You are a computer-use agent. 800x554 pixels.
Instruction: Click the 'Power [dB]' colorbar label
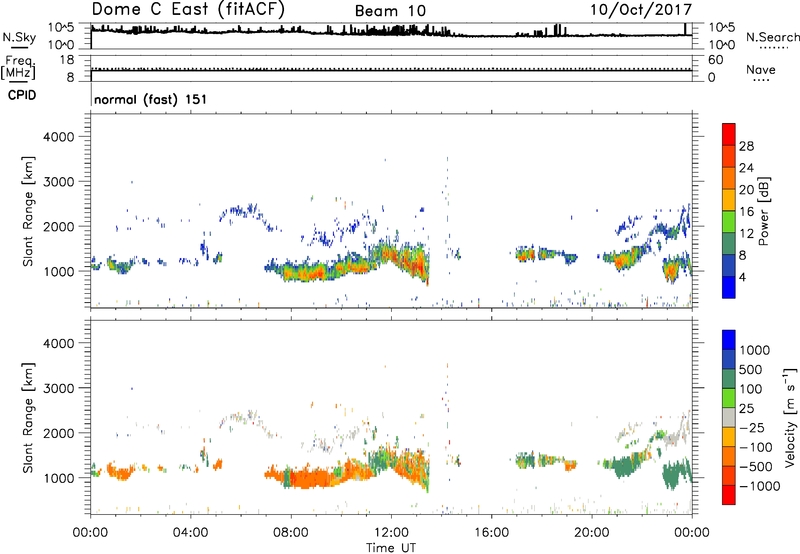[764, 211]
